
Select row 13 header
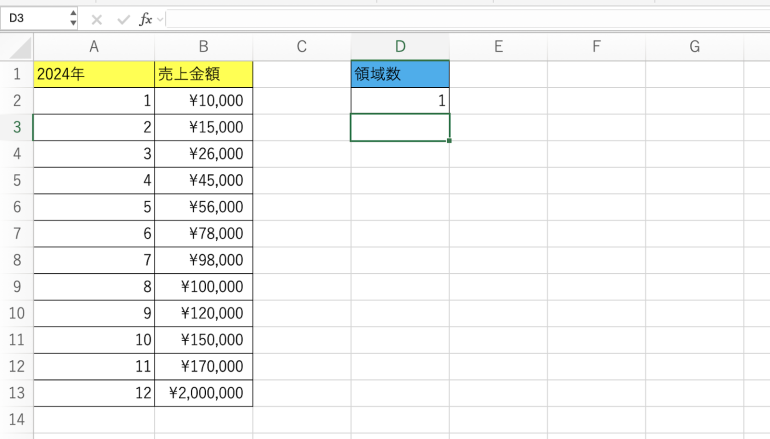click(x=16, y=393)
